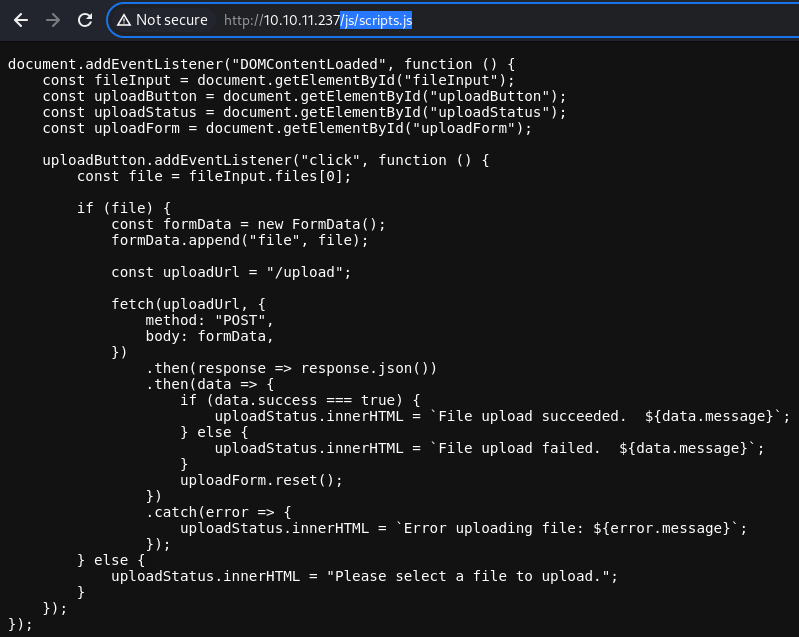Click the "Please select a file to upload." string

468,576
